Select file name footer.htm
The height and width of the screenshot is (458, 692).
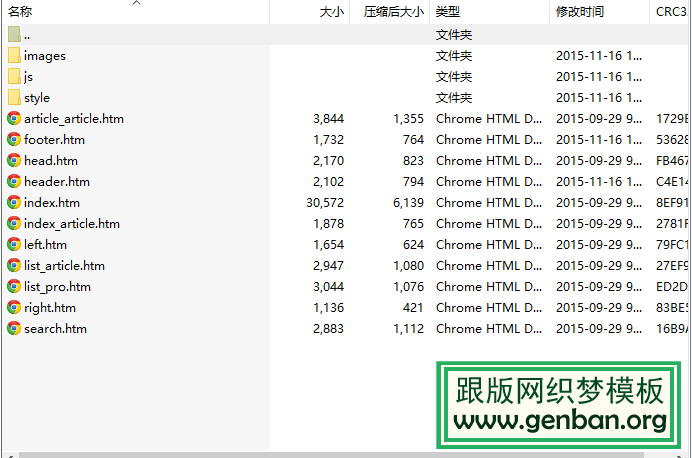click(x=54, y=140)
